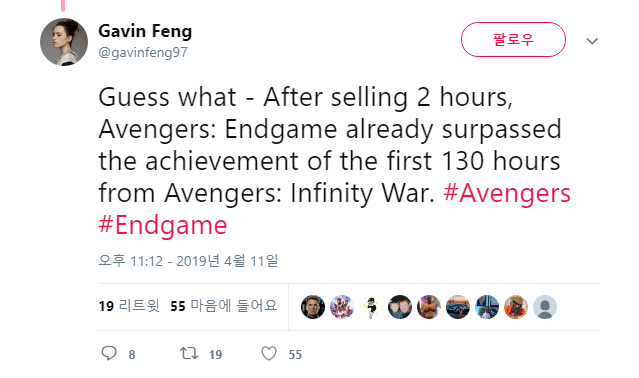The width and height of the screenshot is (639, 378).
Task: Open Gavin Feng's profile picture
Action: pyautogui.click(x=64, y=42)
